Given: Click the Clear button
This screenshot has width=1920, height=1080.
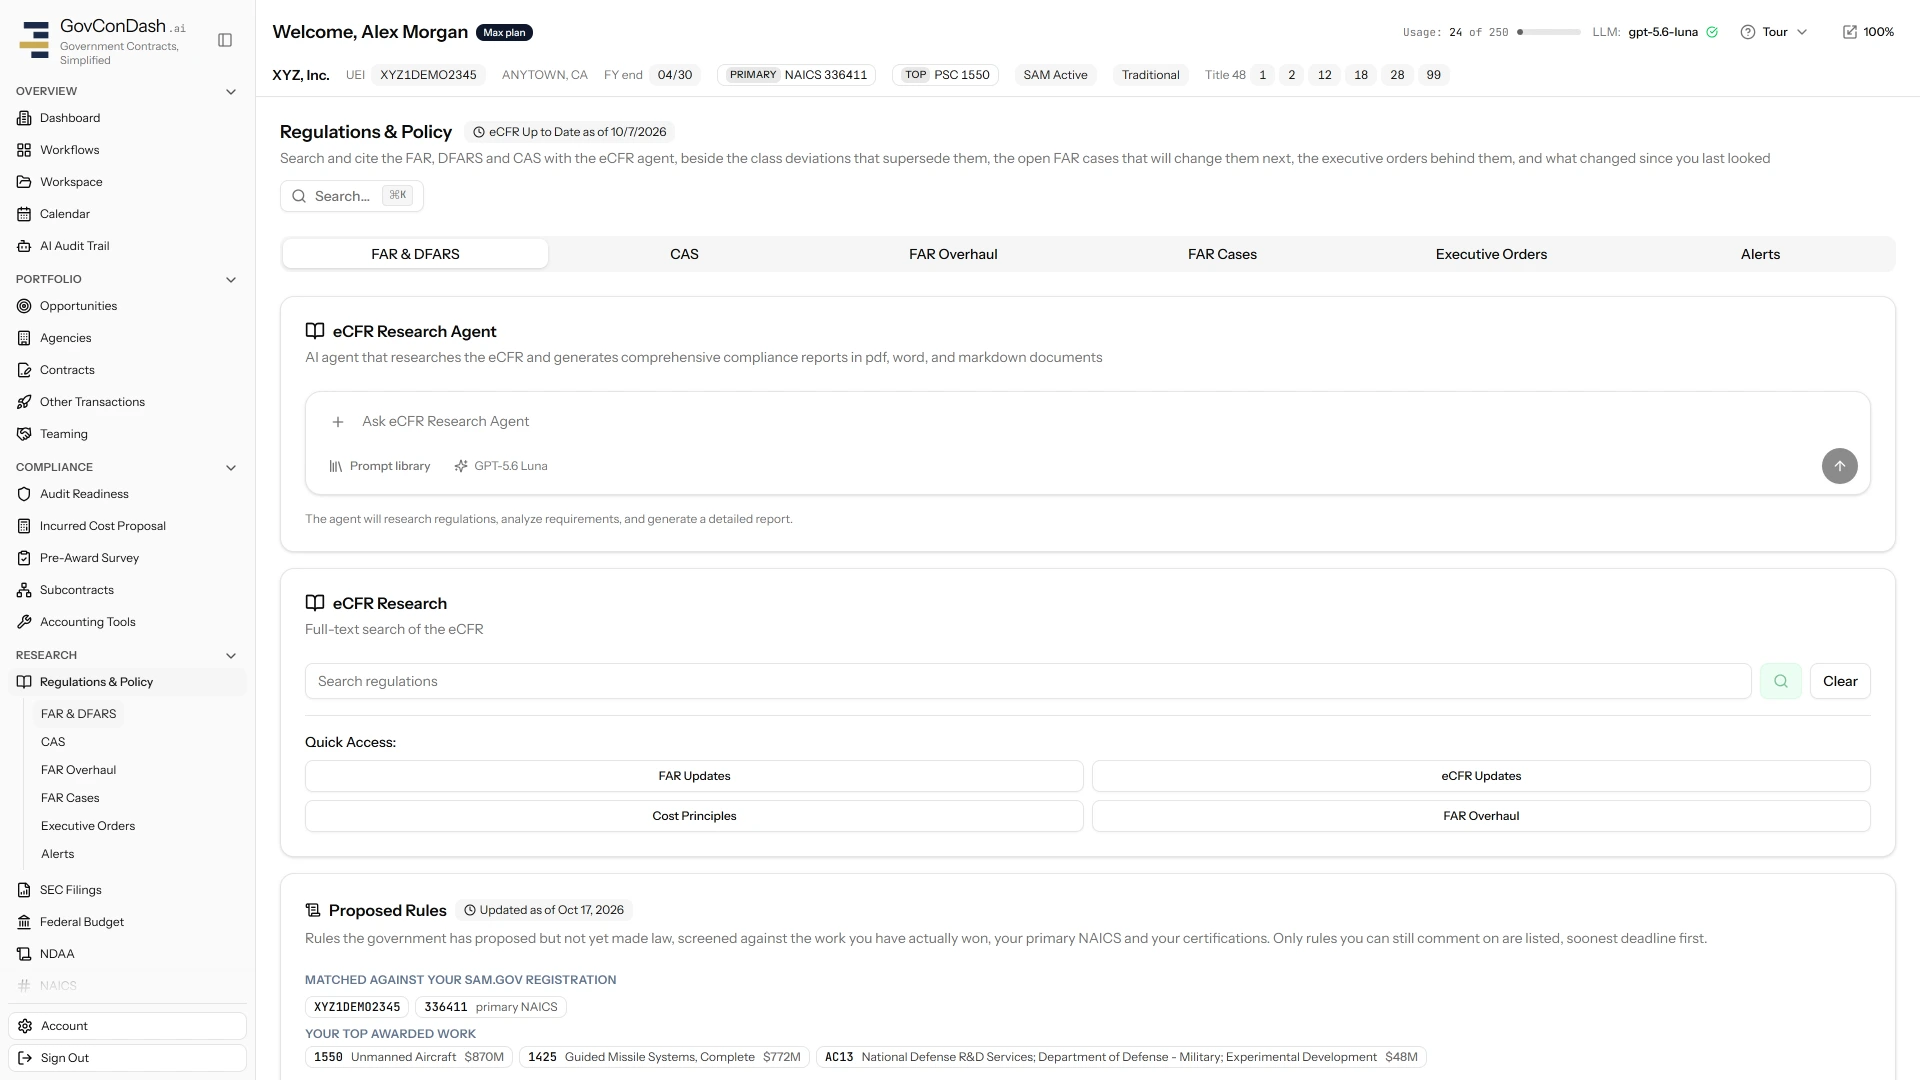Looking at the screenshot, I should pos(1840,681).
